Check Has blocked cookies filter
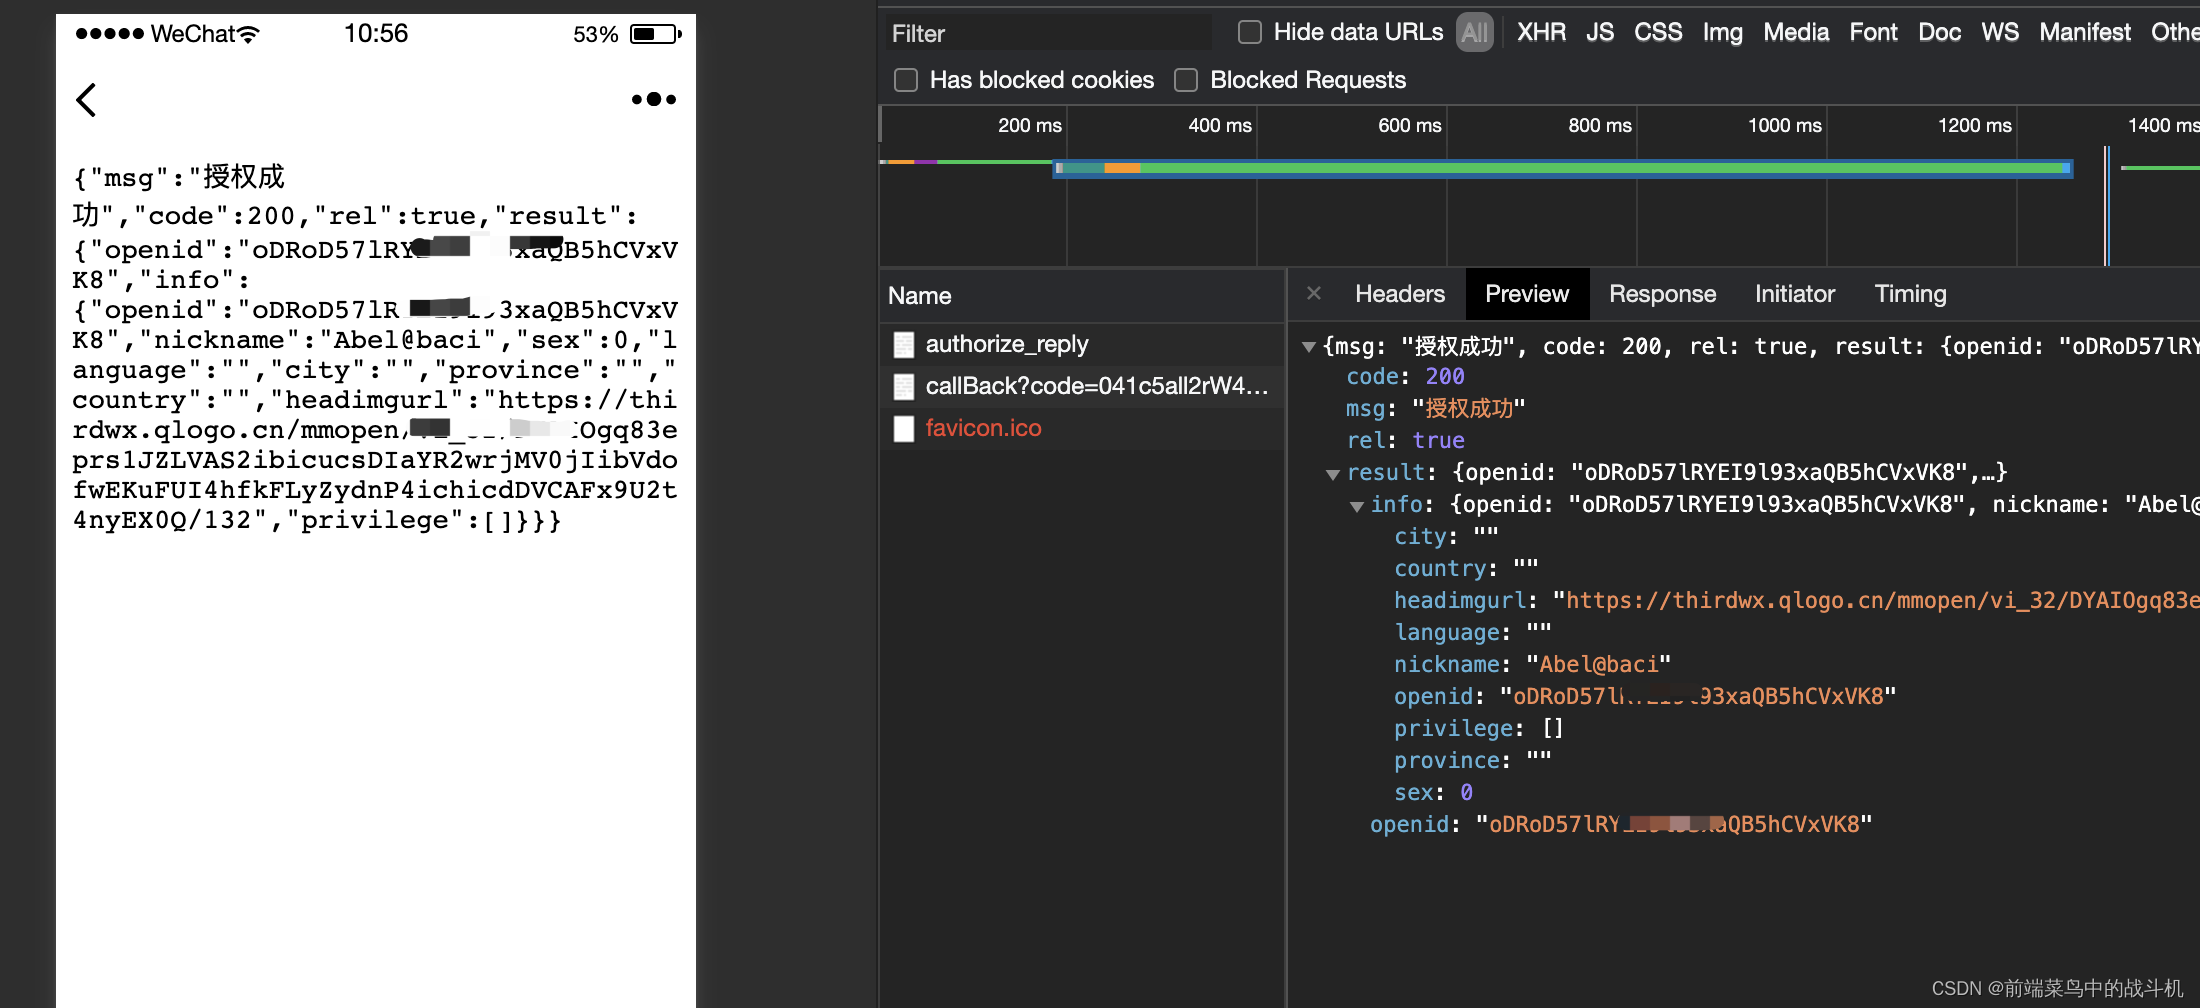 (906, 80)
